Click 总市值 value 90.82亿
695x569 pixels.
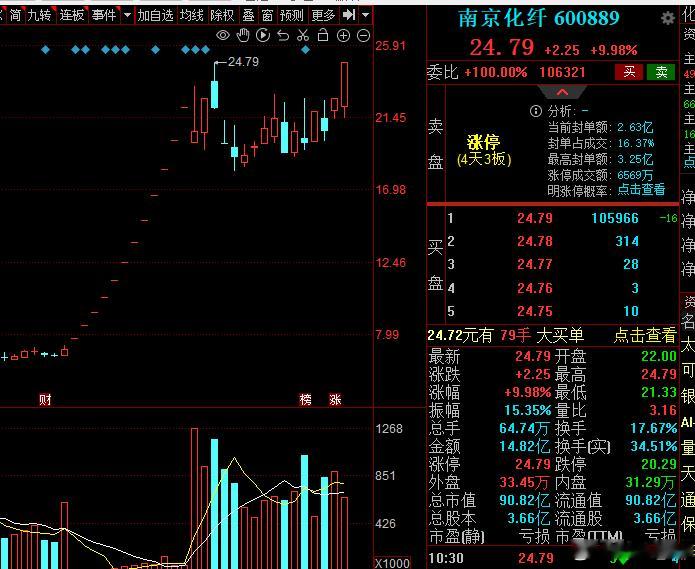pos(524,500)
